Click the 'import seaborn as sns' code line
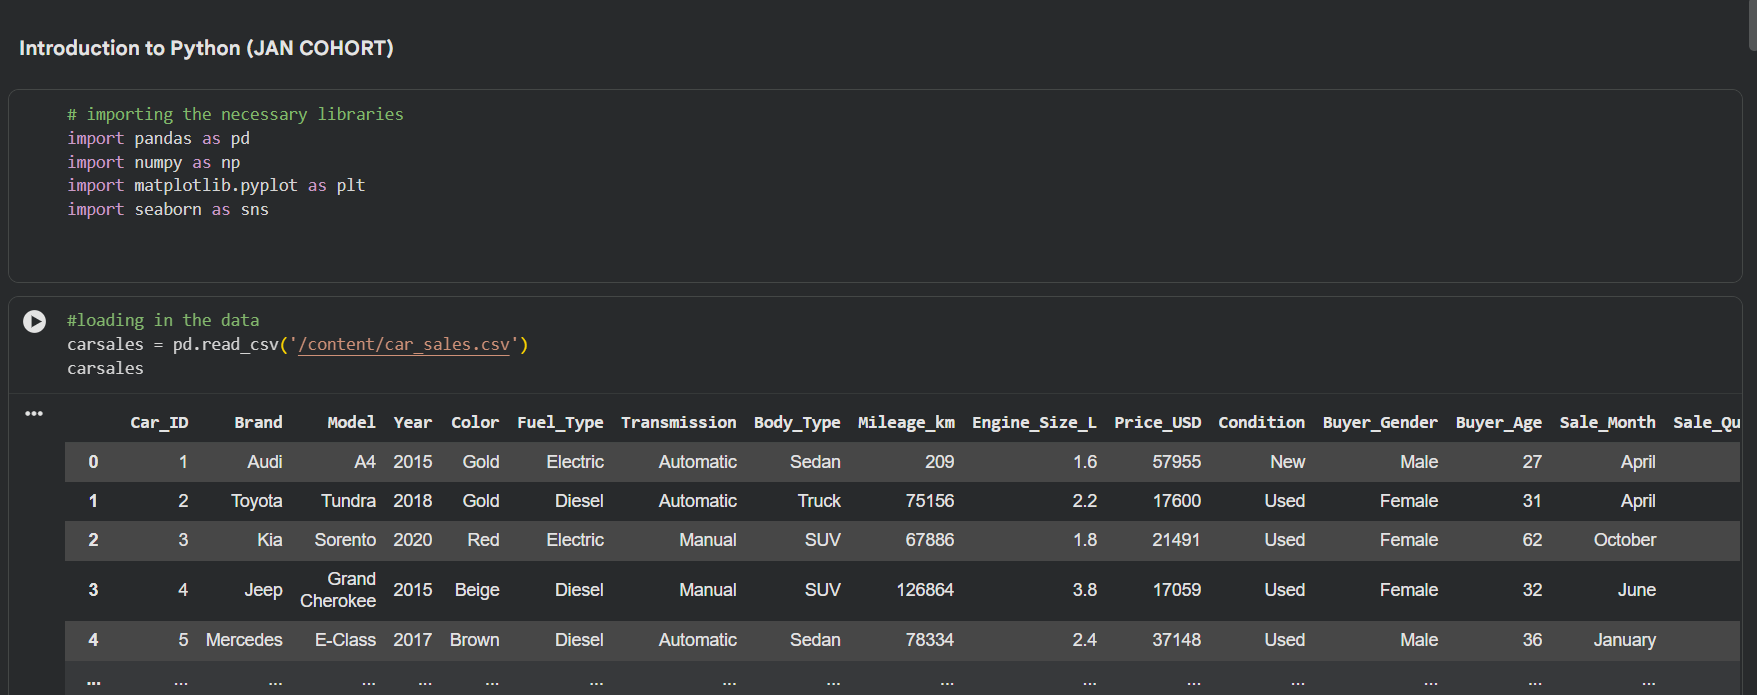This screenshot has height=695, width=1757. coord(168,209)
